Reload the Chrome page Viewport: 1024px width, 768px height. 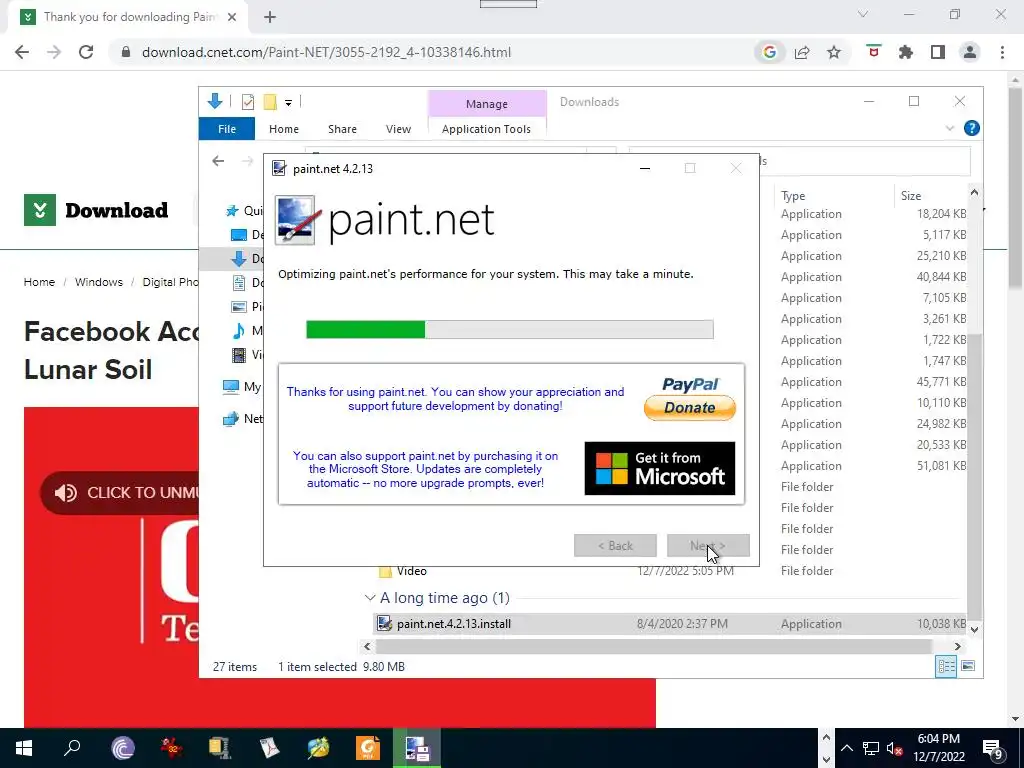click(x=86, y=52)
